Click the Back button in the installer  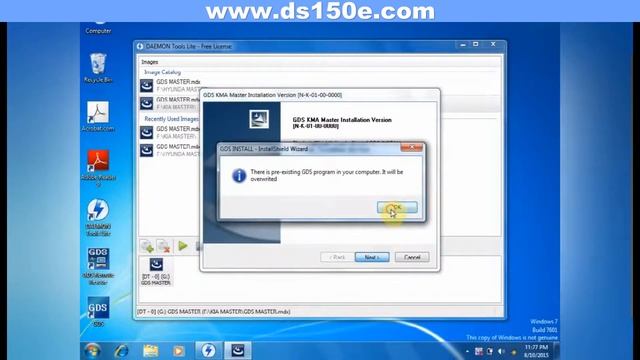tap(337, 257)
